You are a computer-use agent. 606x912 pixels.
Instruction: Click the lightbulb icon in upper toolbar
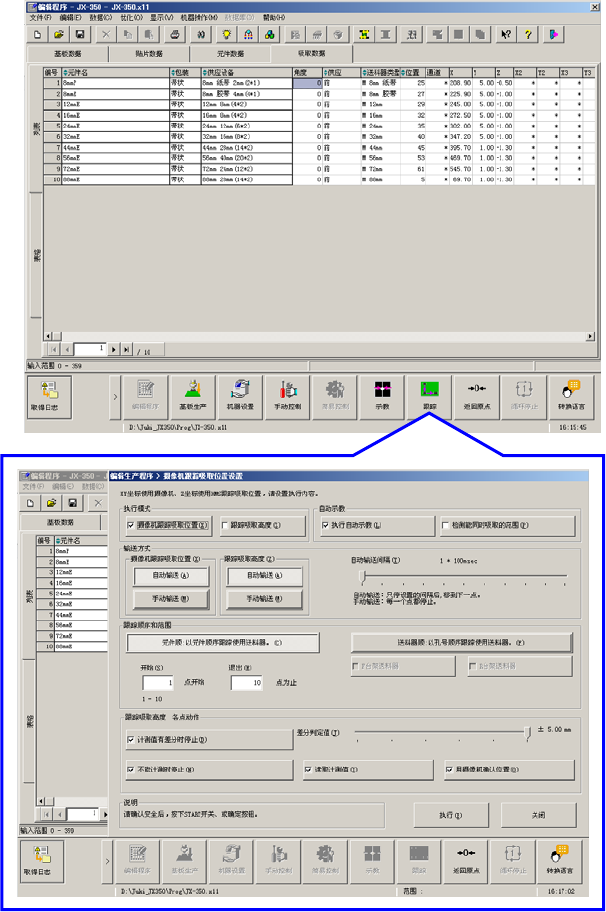click(227, 35)
